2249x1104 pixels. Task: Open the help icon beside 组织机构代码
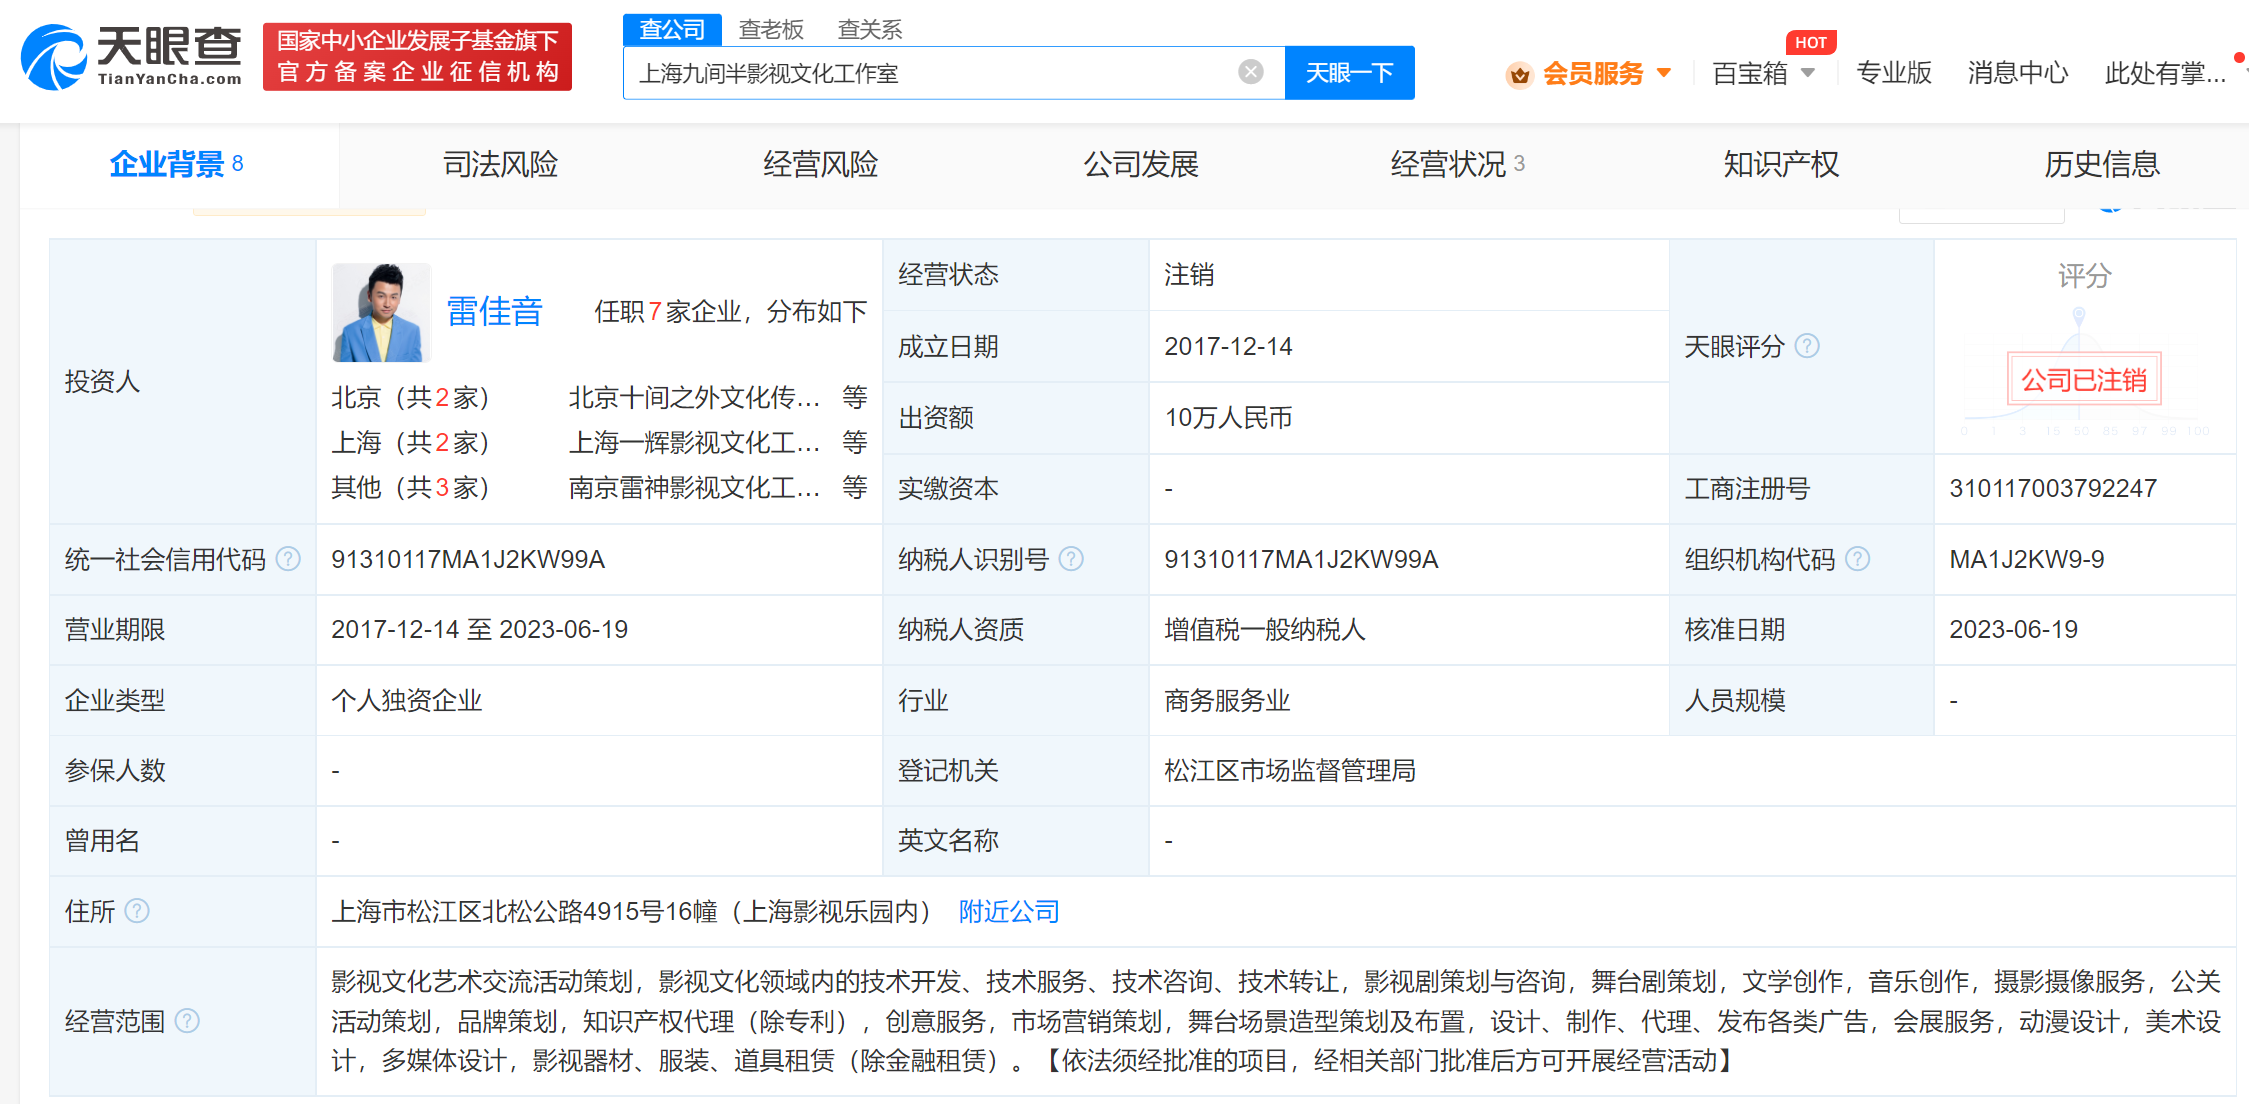pyautogui.click(x=1857, y=559)
